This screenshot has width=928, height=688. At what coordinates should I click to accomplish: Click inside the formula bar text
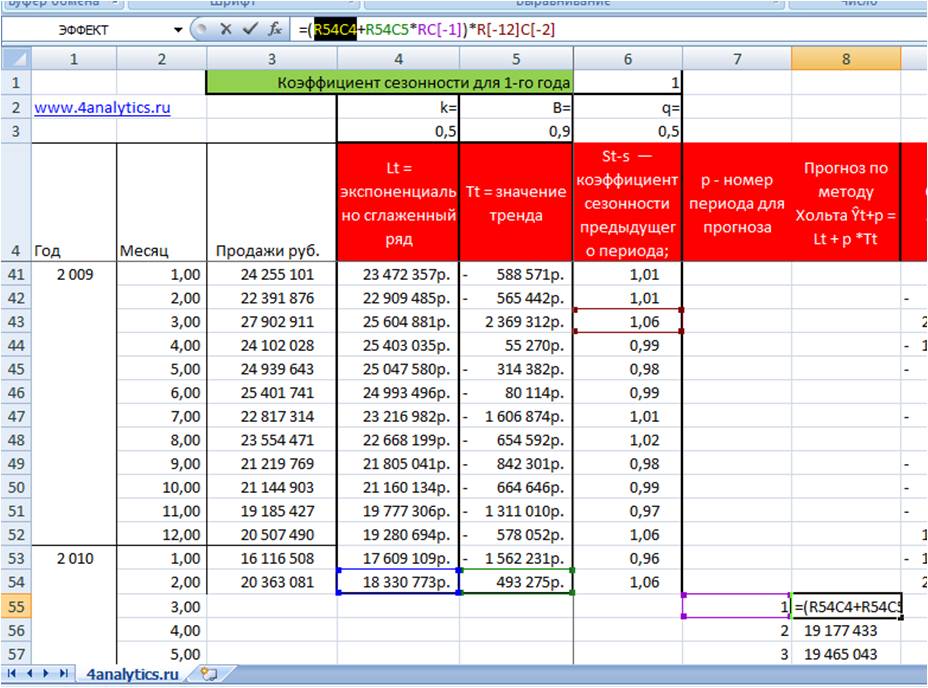coord(600,30)
